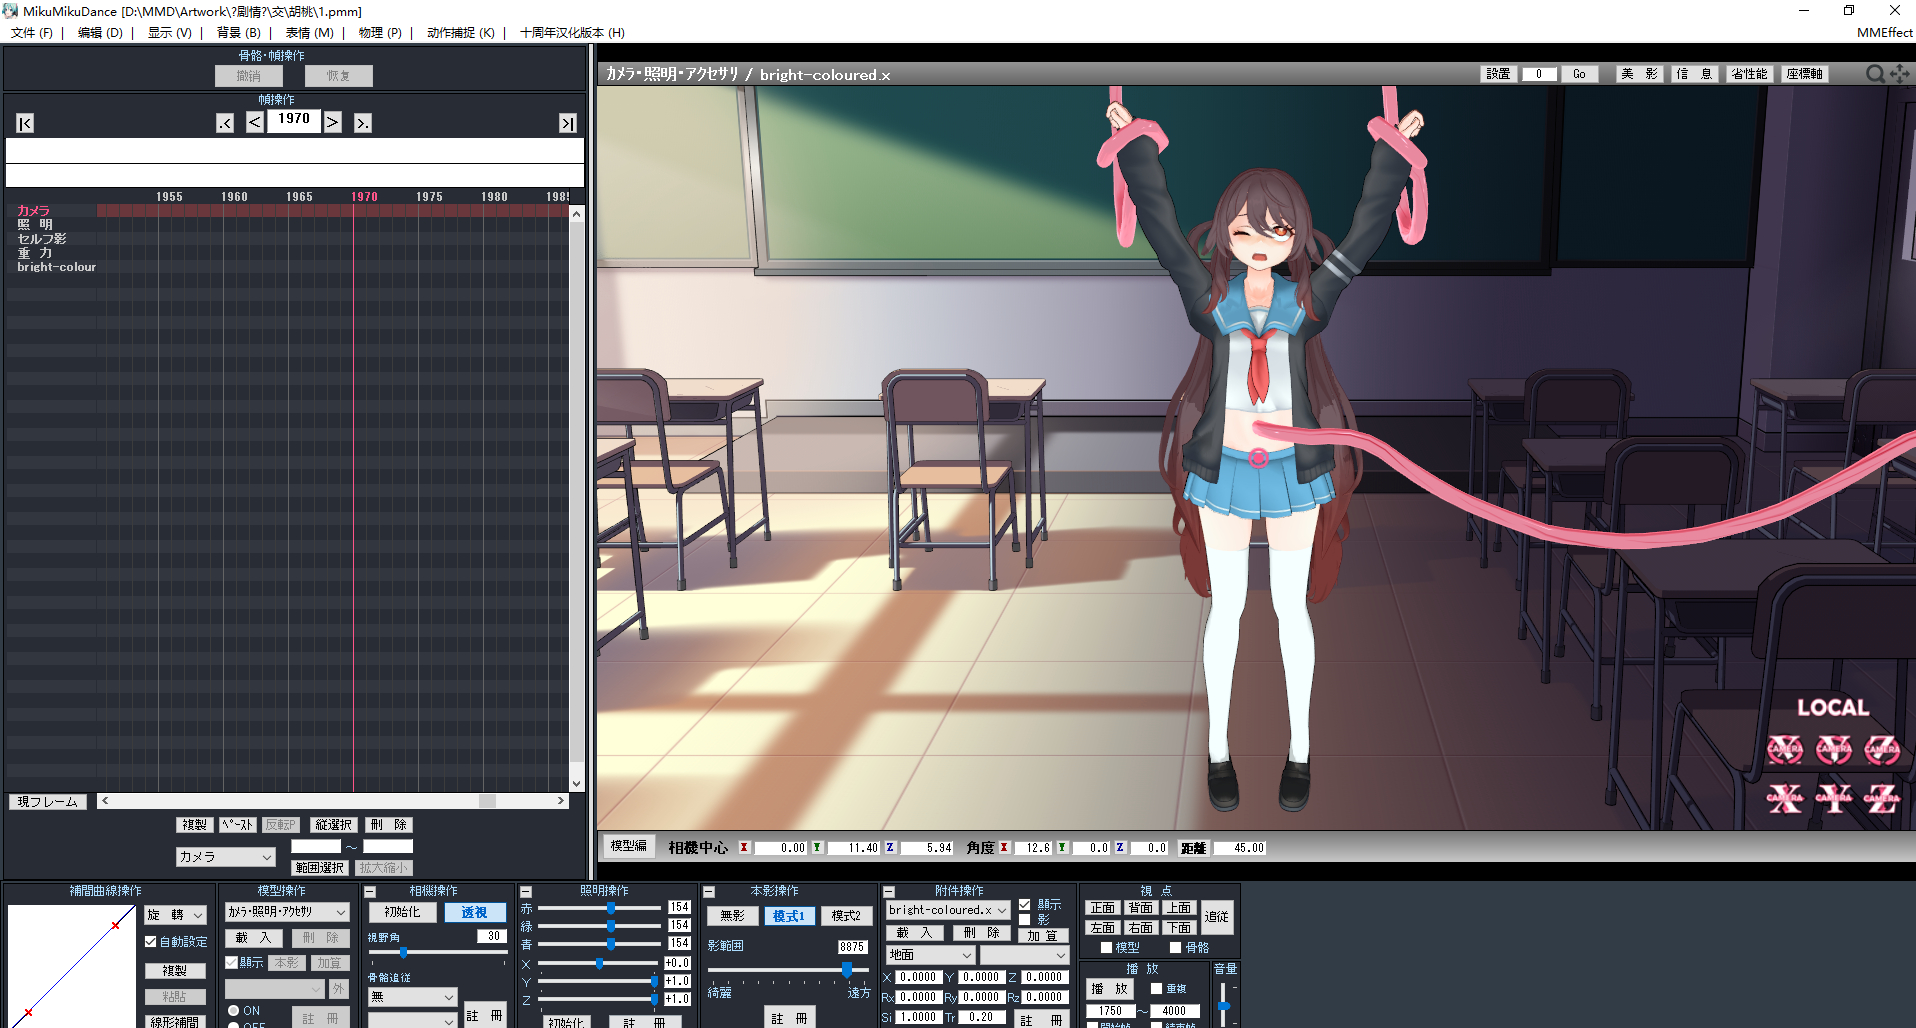Screen dimensions: 1916x1028
Task: Collapse the 本影操作 shadow panel
Action: [709, 891]
